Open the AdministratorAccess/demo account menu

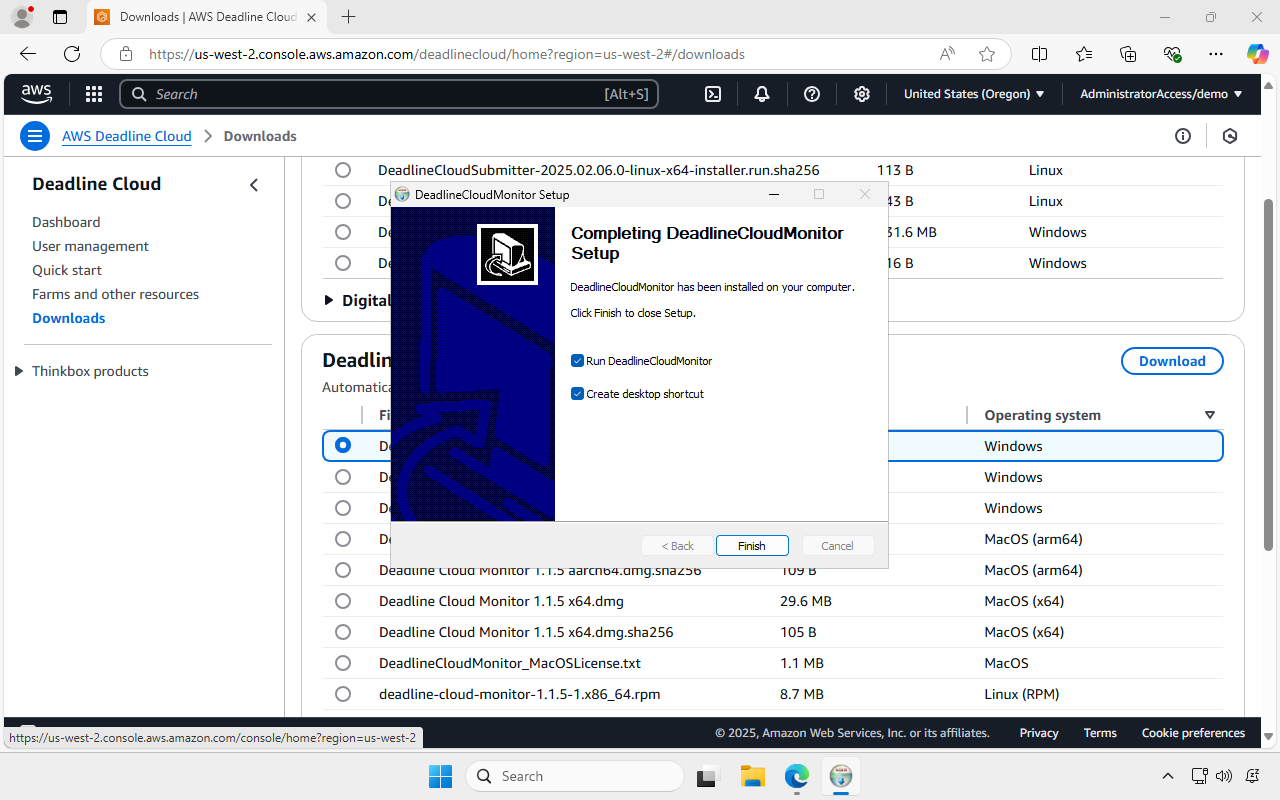[1160, 93]
